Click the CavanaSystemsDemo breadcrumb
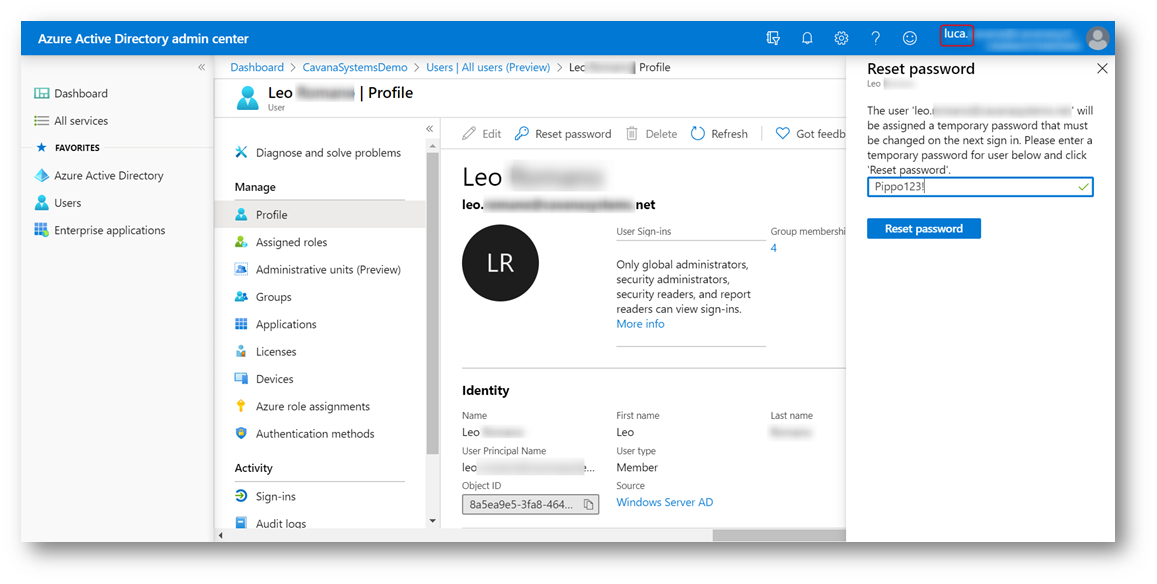 355,67
